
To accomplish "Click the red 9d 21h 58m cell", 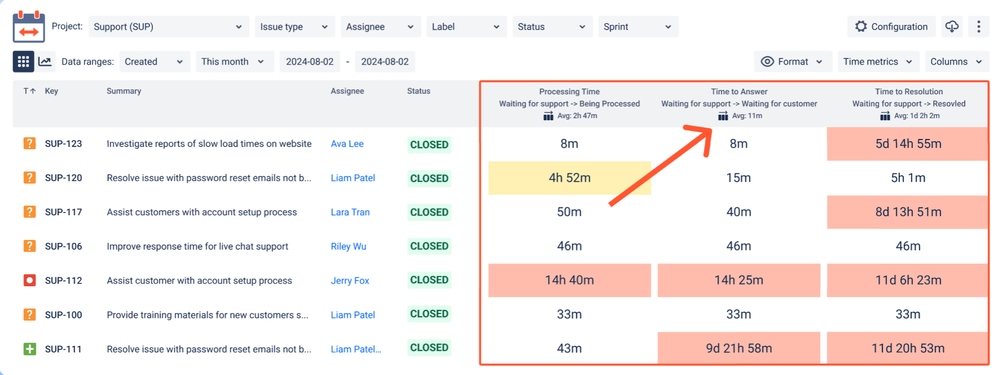I will click(739, 348).
